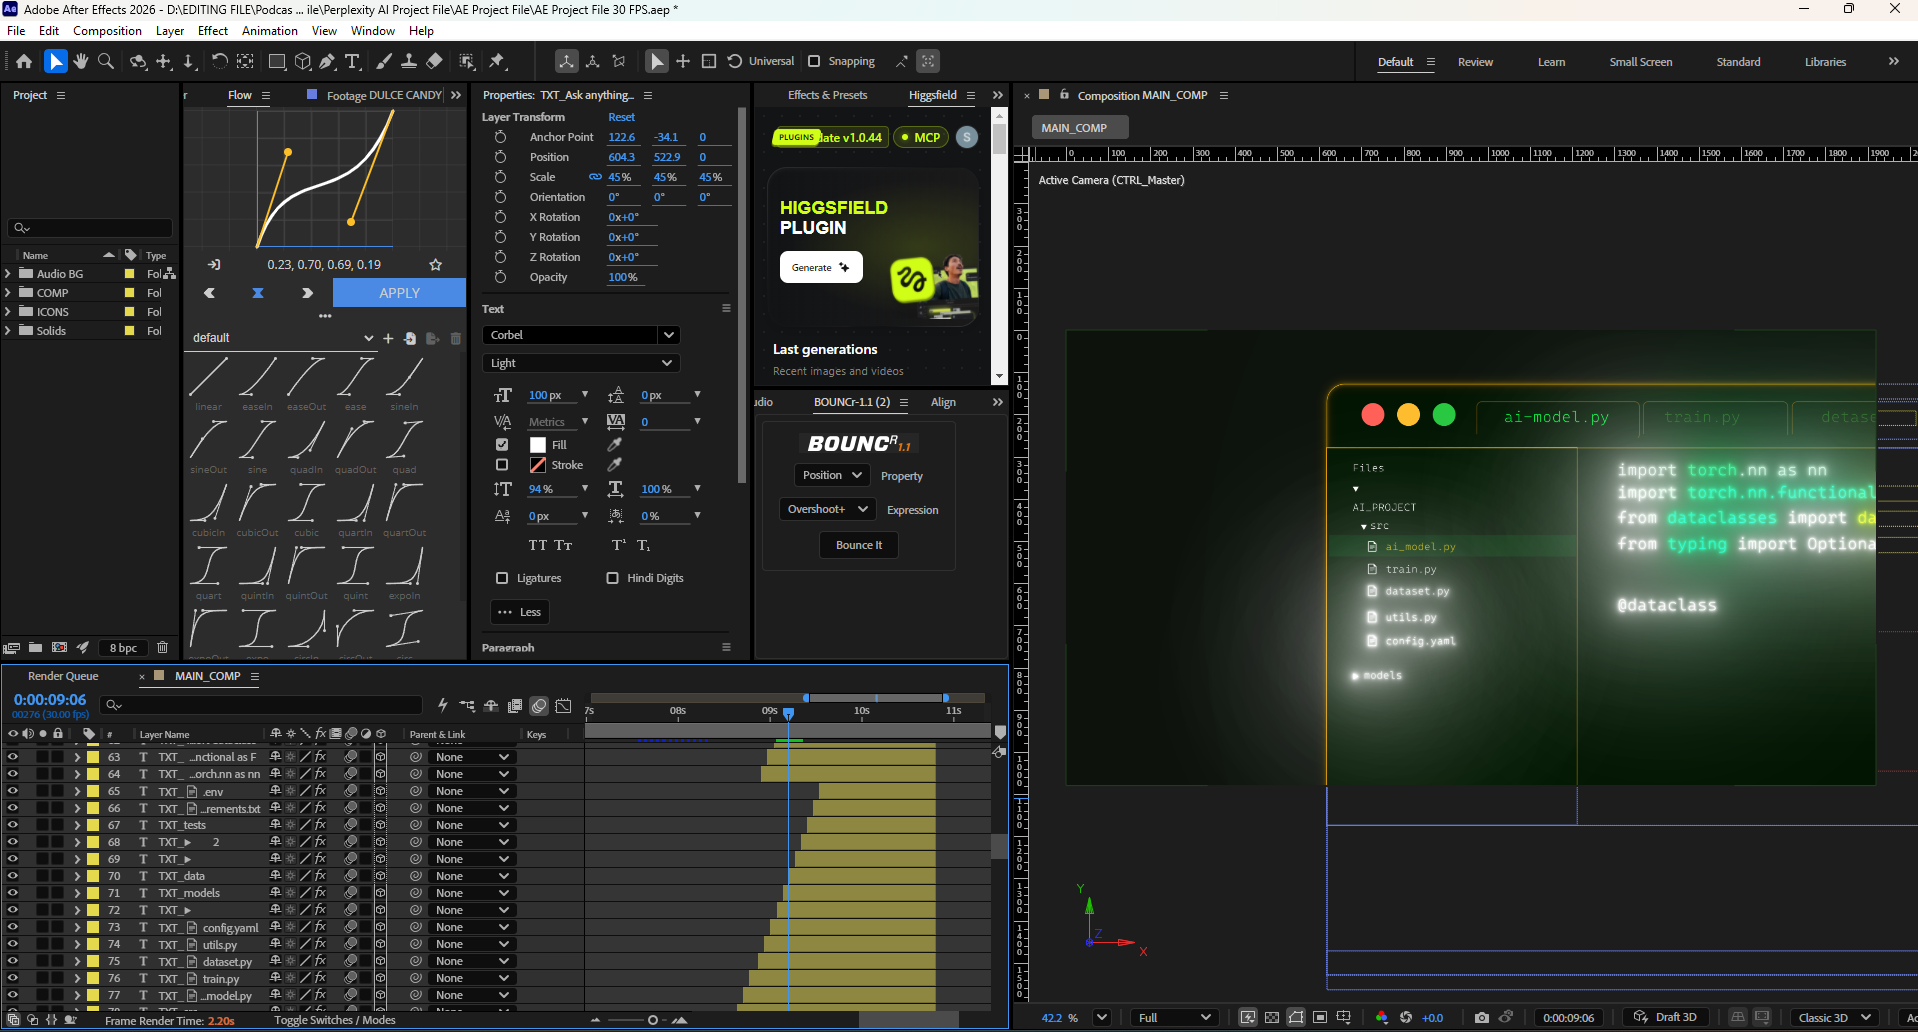Delete selected project item with trash icon
This screenshot has height=1032, width=1918.
(x=162, y=648)
